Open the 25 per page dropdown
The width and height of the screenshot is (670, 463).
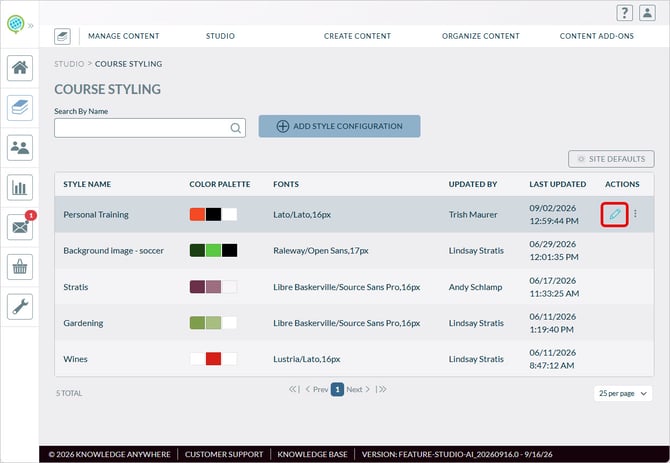coord(623,393)
